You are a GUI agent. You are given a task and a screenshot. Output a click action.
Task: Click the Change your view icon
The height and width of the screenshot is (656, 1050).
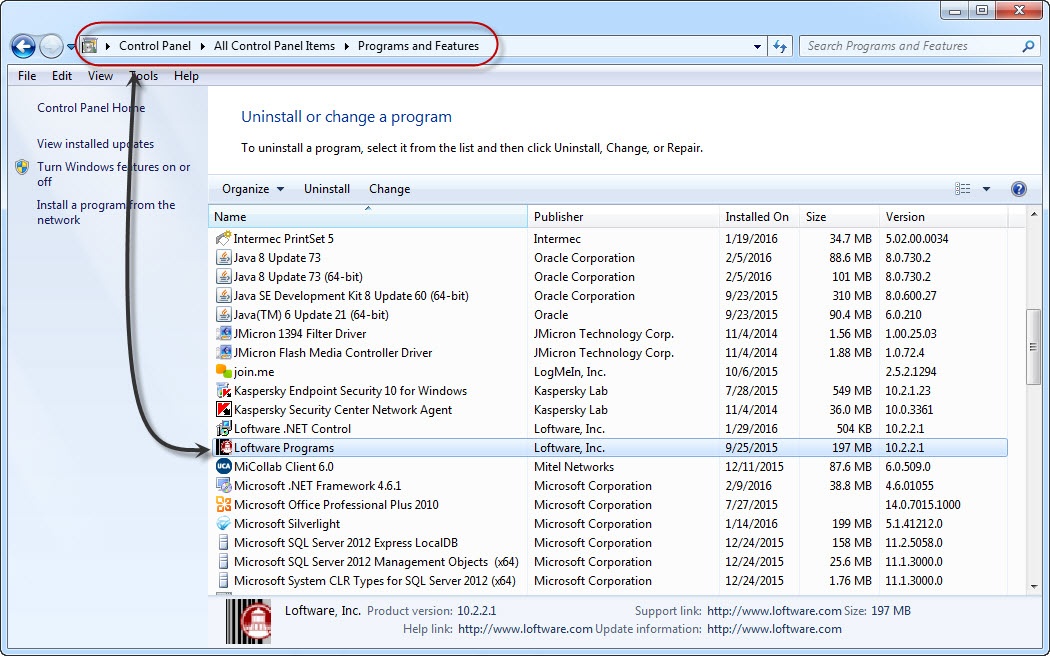coord(963,189)
